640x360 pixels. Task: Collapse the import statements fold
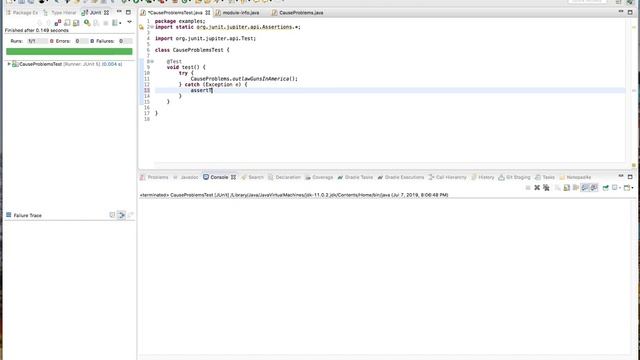point(152,27)
